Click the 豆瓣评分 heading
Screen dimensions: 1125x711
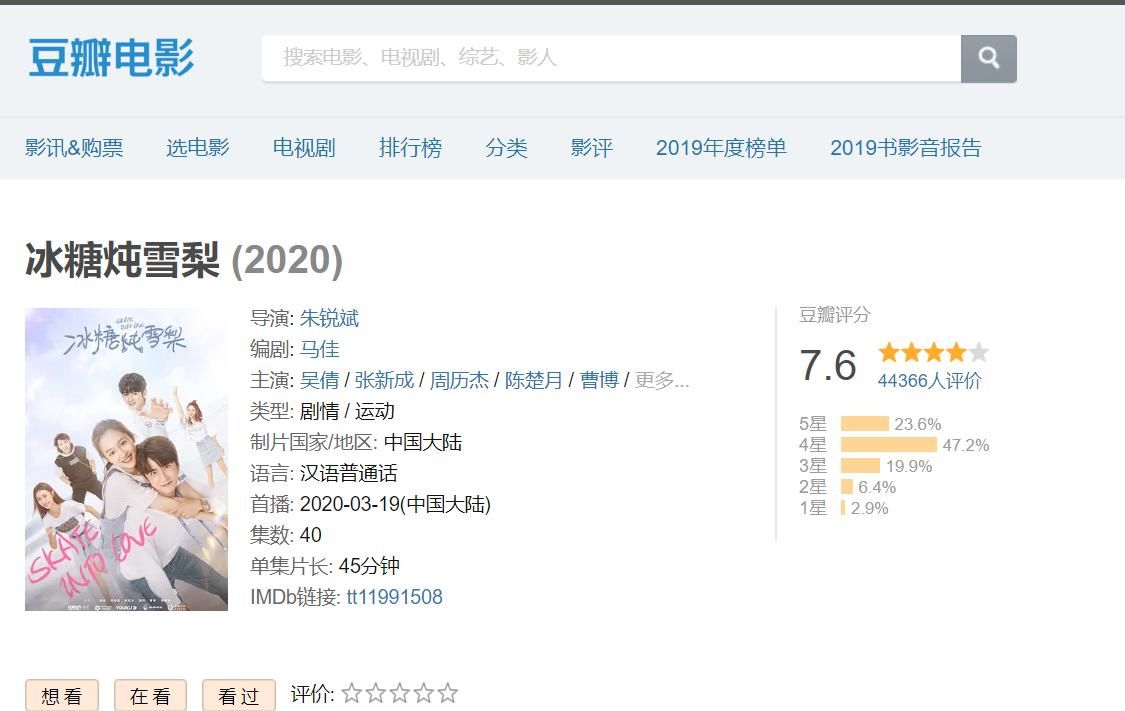[834, 315]
